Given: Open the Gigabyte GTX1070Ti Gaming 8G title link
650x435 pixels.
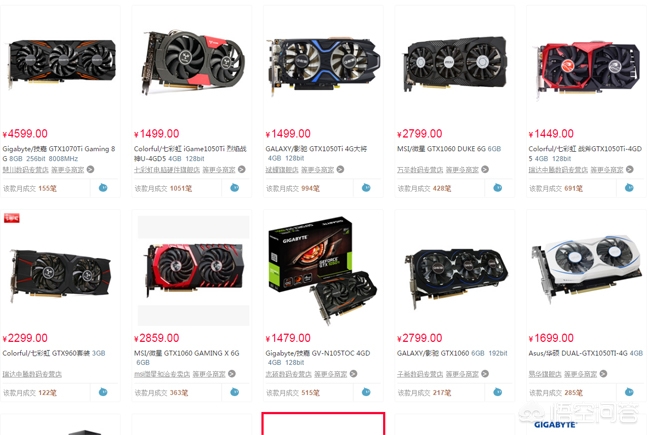Looking at the screenshot, I should 59,153.
